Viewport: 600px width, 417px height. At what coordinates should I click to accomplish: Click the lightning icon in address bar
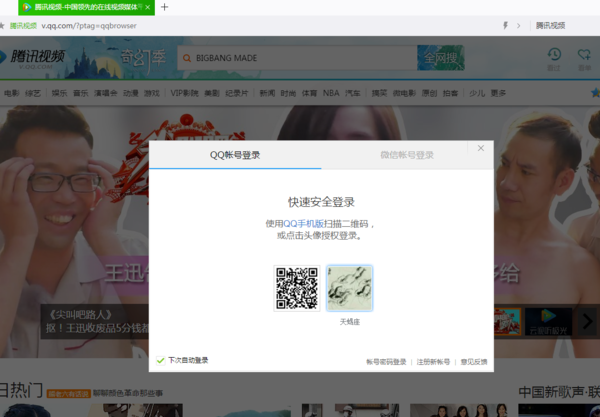click(x=505, y=26)
